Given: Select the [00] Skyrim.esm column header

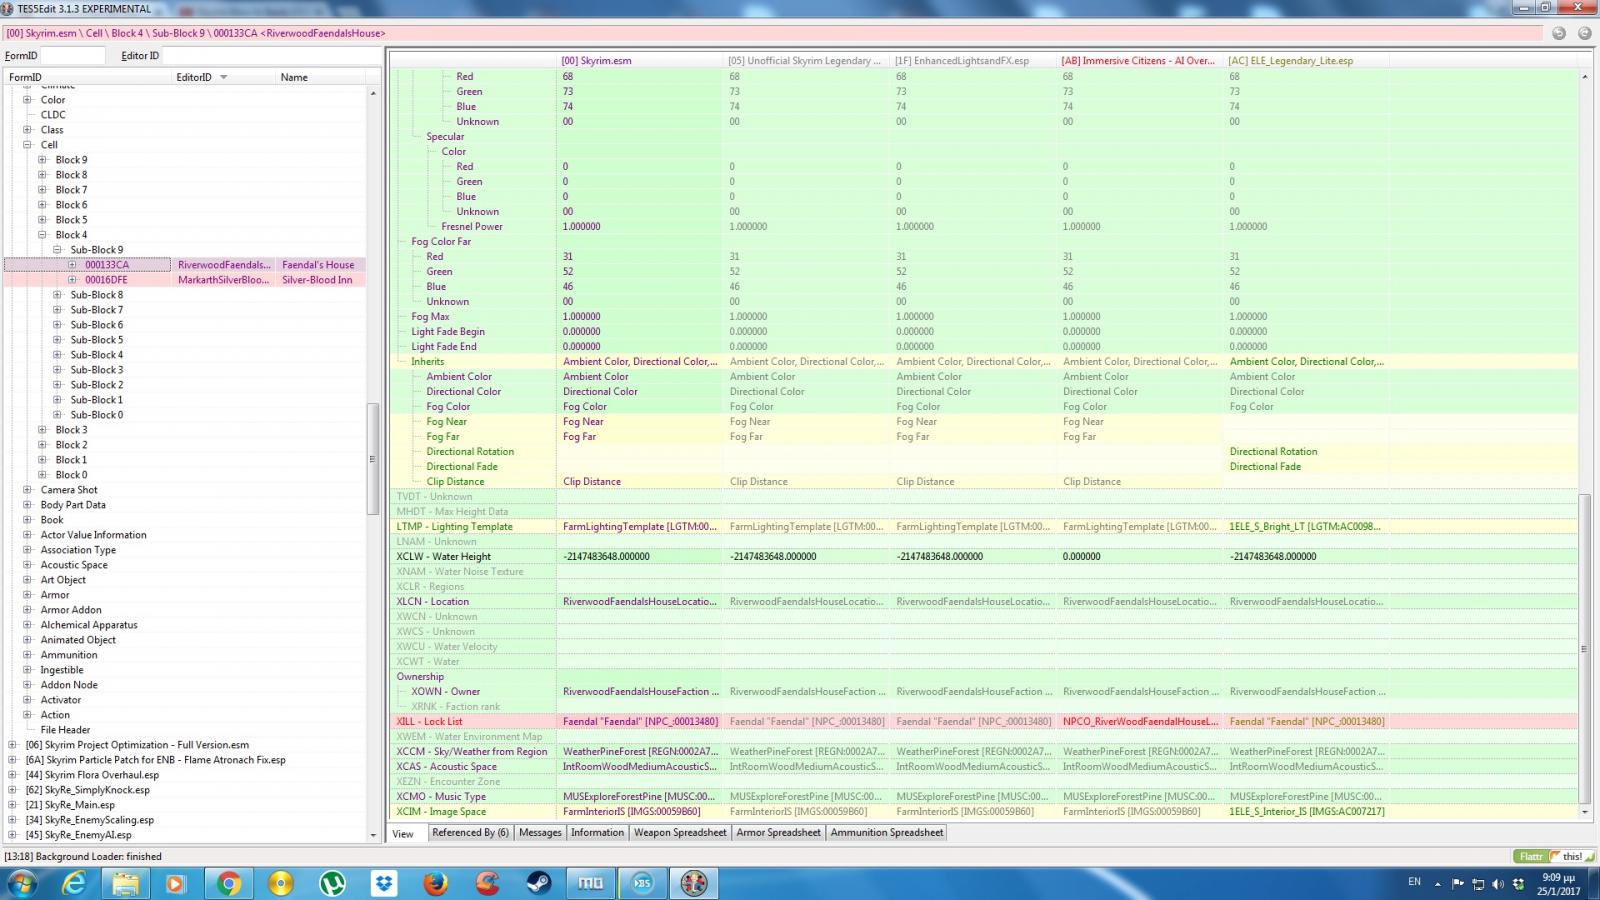Looking at the screenshot, I should click(x=640, y=61).
